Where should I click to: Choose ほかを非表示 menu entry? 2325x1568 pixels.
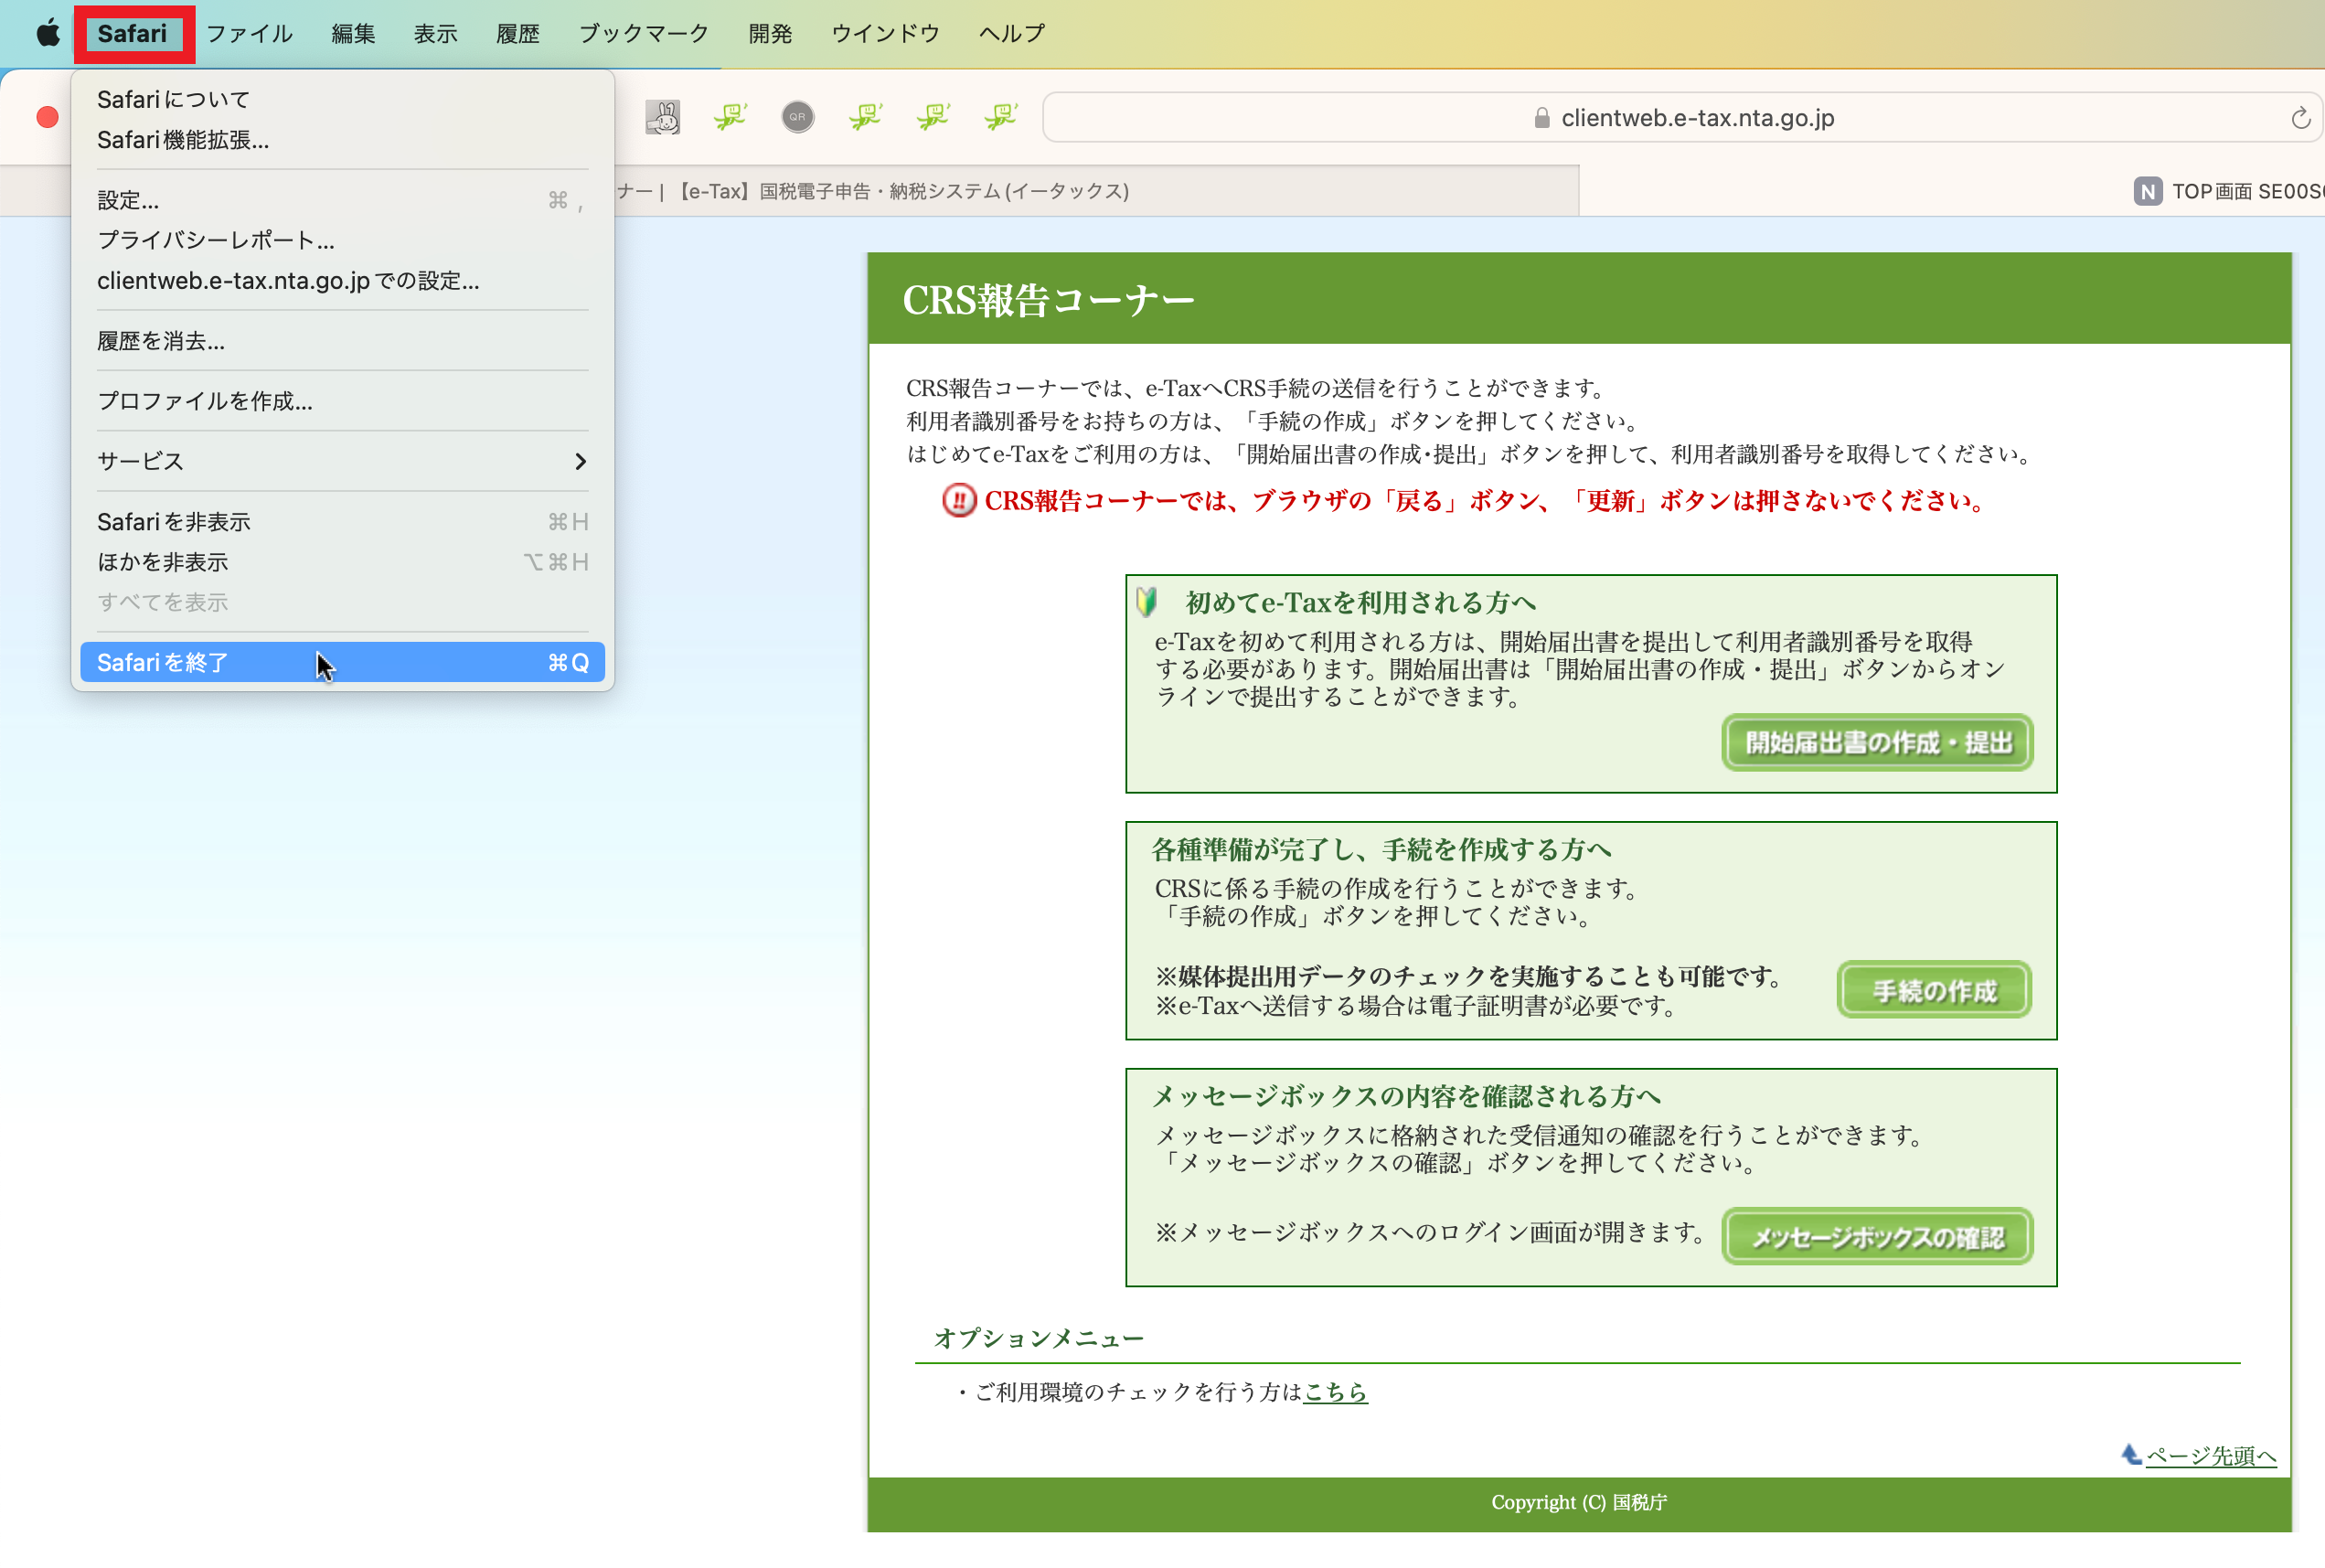[x=342, y=562]
